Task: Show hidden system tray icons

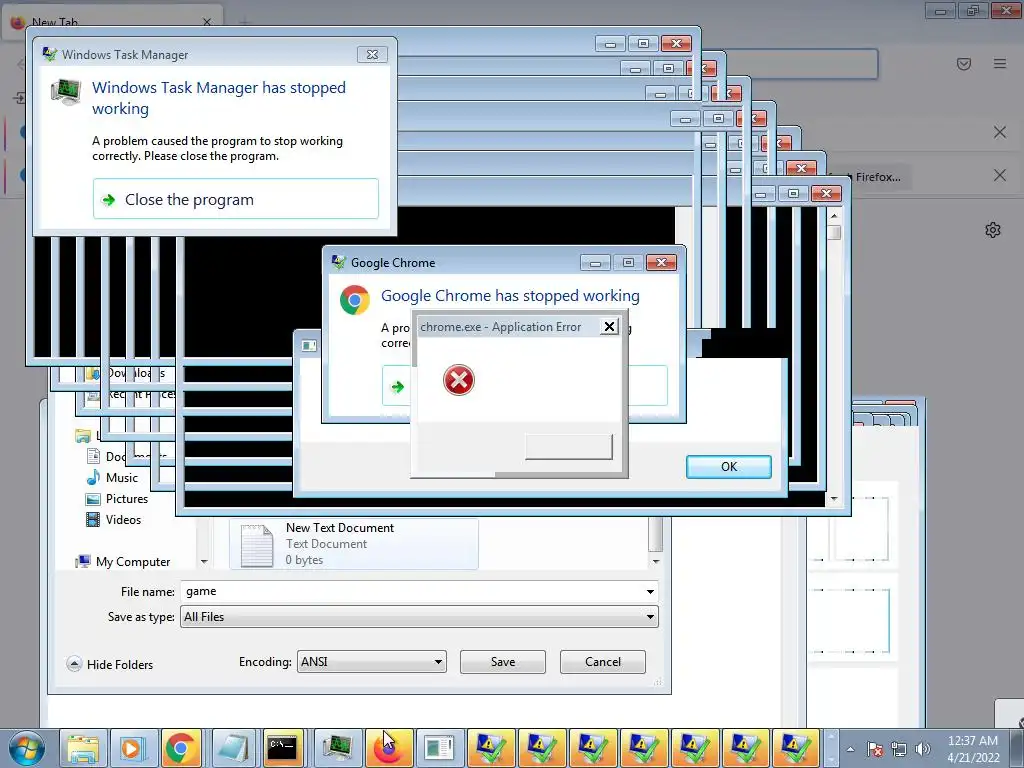Action: coord(850,750)
